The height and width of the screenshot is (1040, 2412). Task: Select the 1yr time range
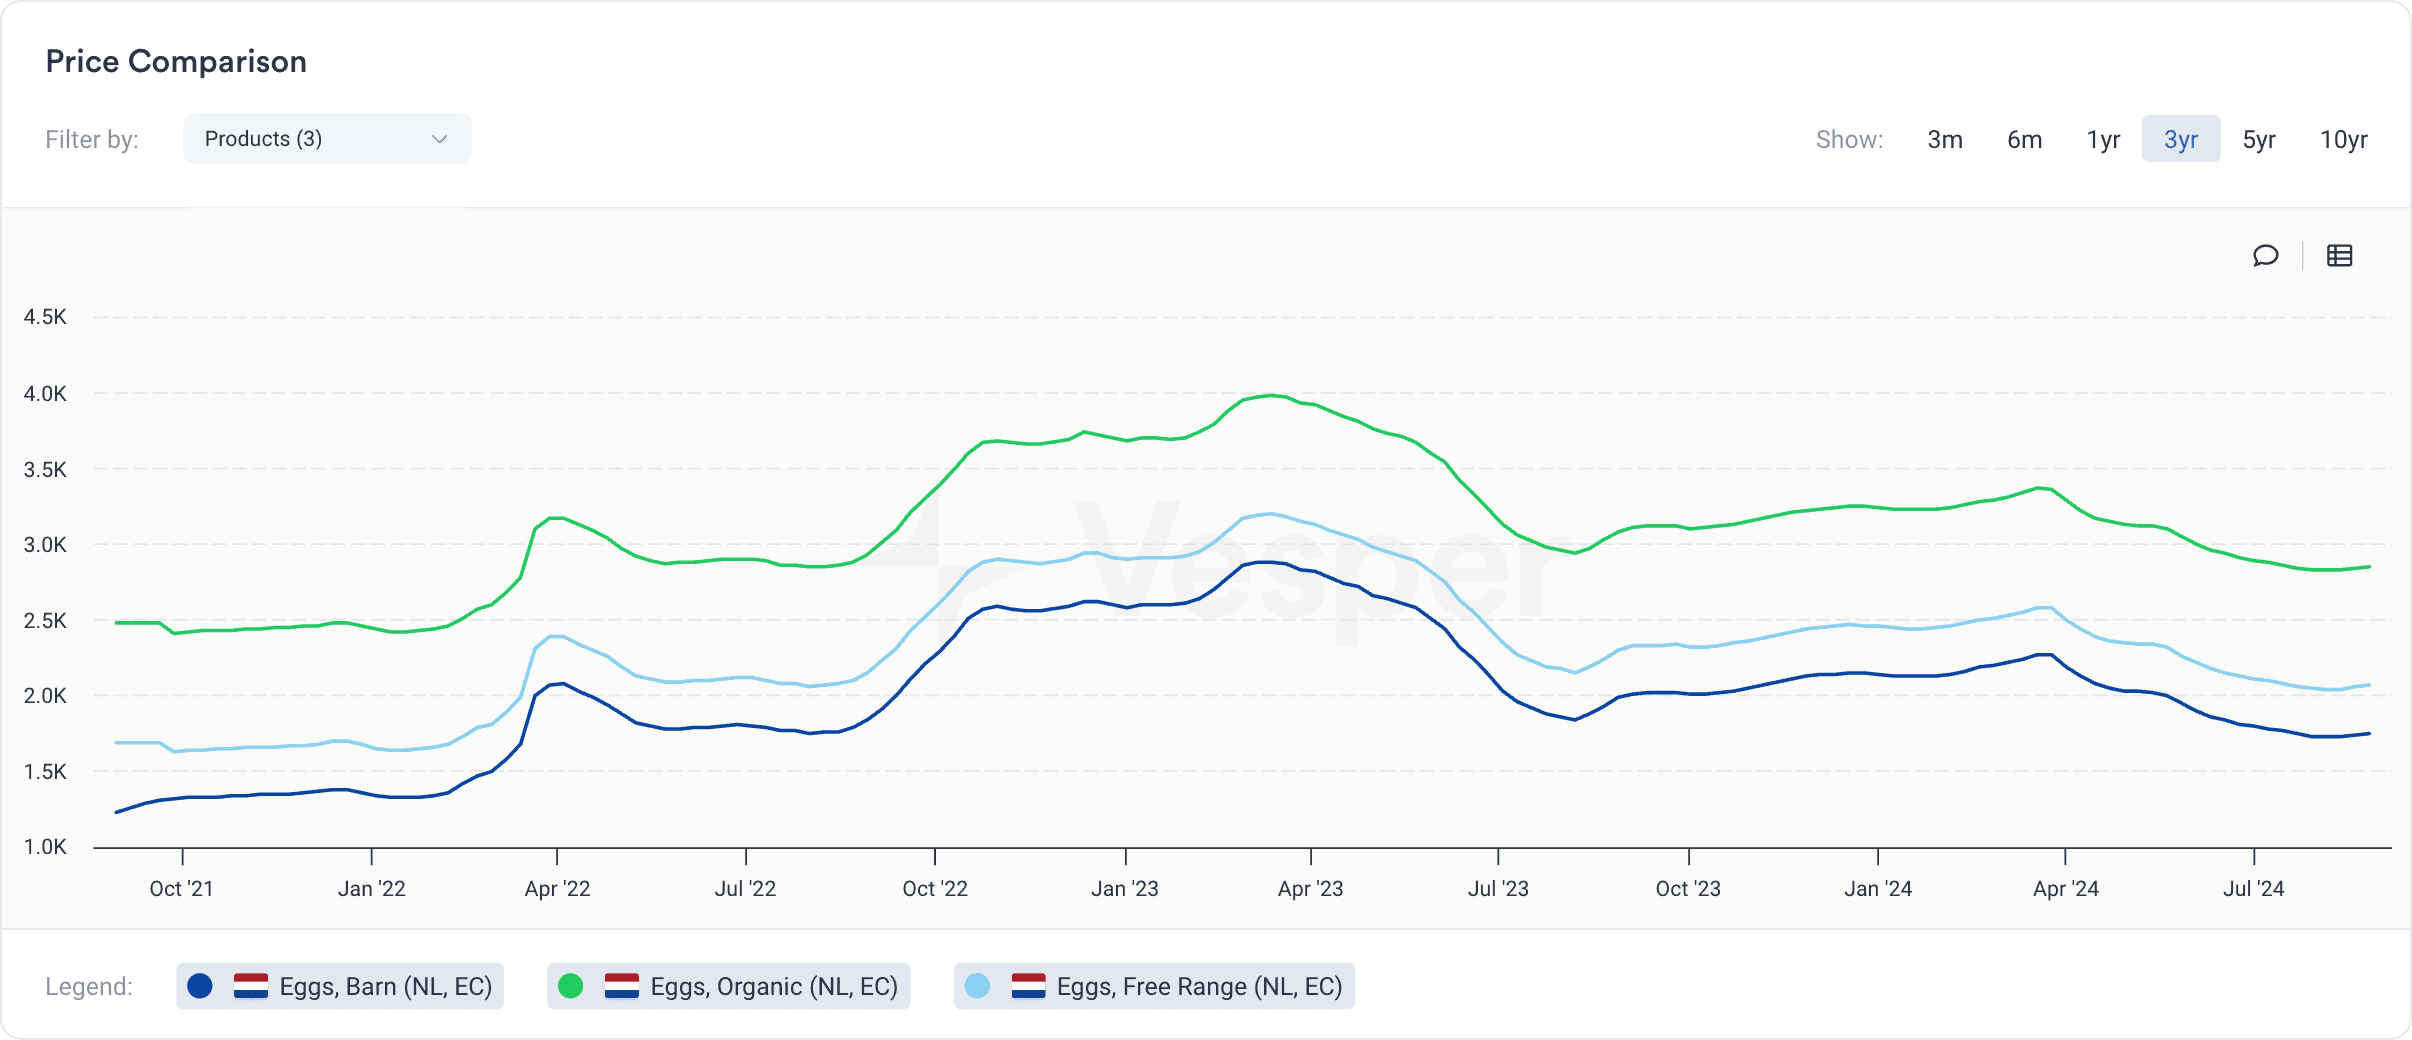(2103, 139)
